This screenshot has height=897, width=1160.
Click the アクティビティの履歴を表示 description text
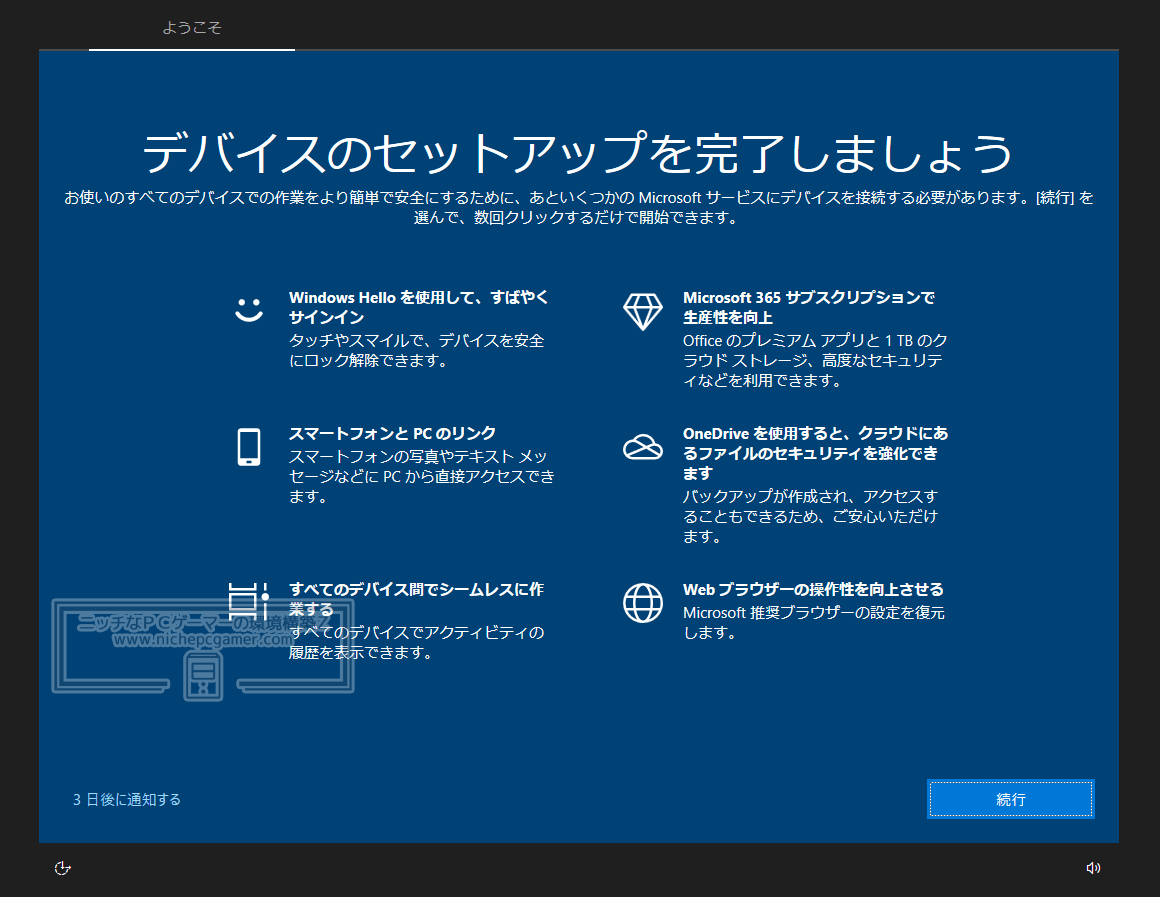417,642
